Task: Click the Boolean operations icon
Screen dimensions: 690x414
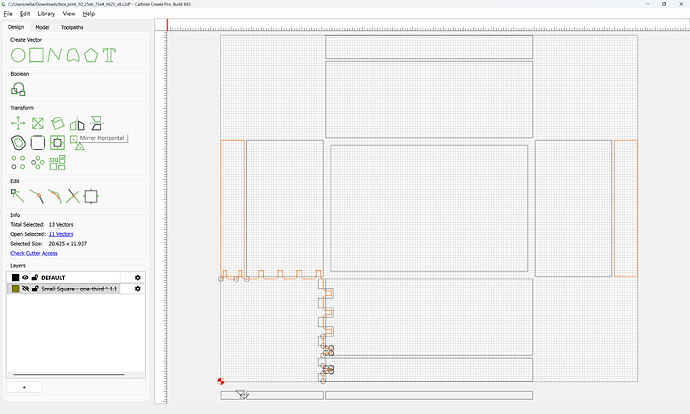Action: 18,89
